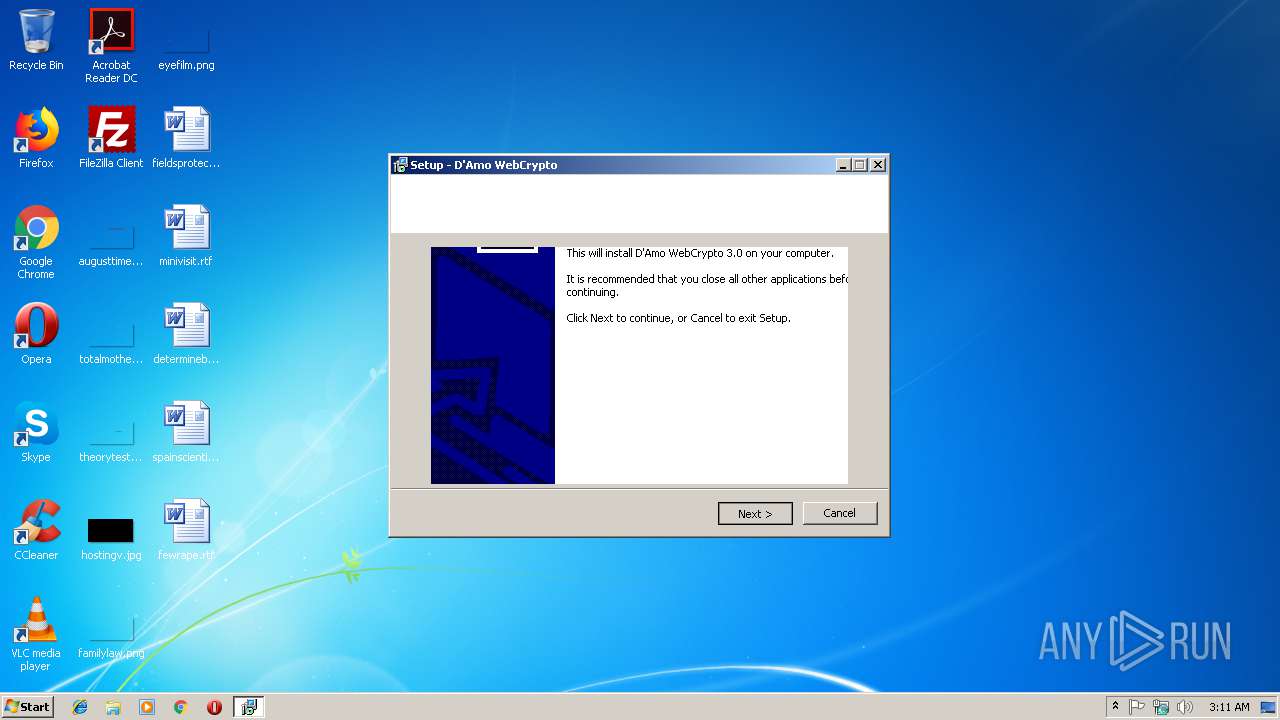Open Skype desktop shortcut
This screenshot has height=720, width=1280.
36,432
